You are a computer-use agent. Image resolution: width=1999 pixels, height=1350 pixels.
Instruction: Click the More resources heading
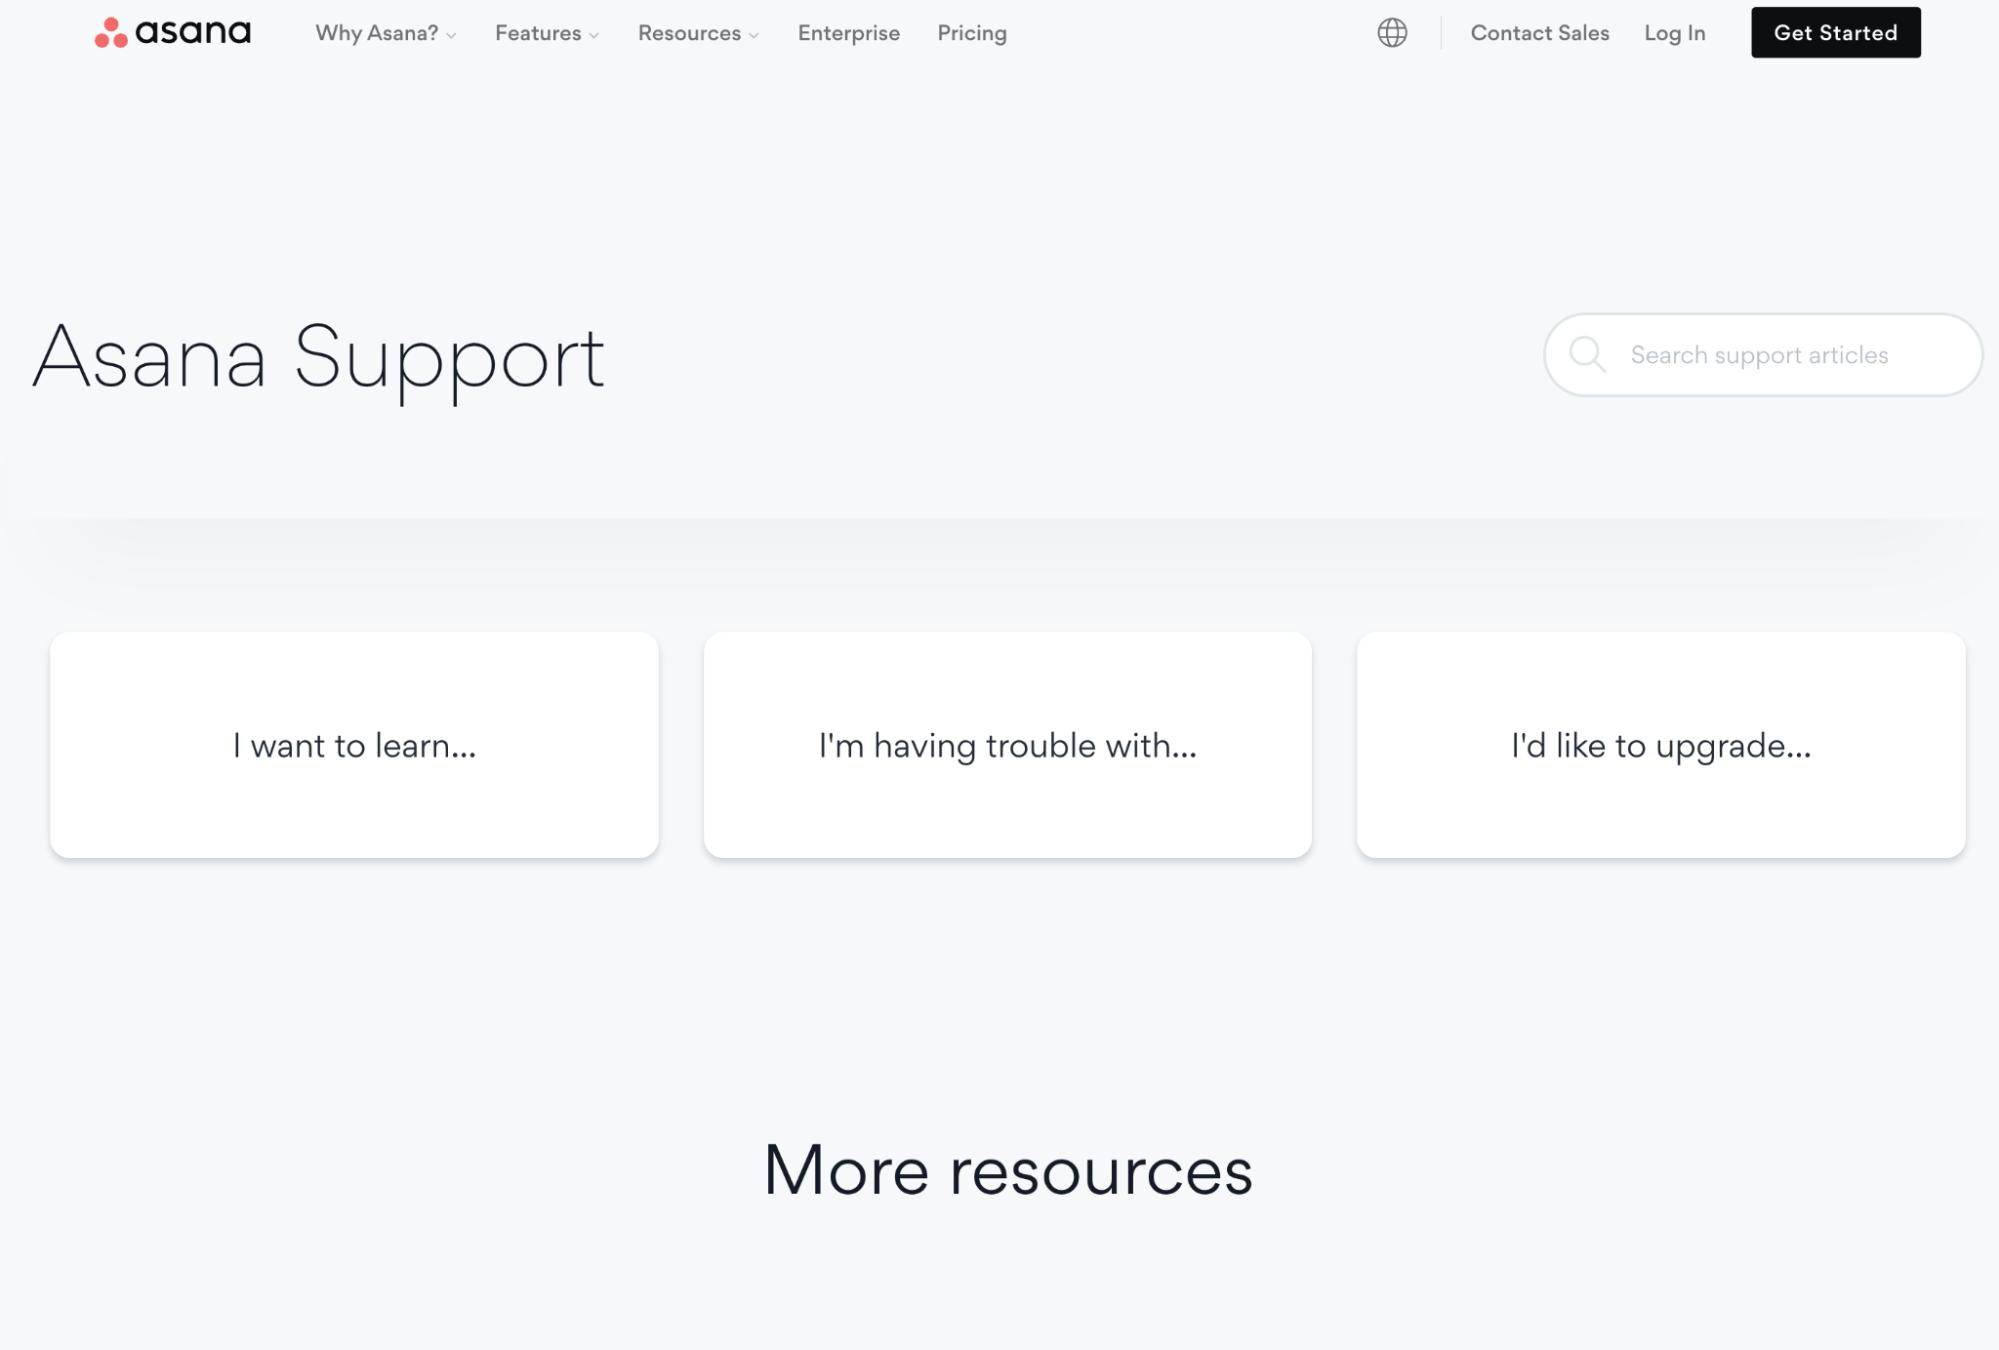click(1007, 1170)
